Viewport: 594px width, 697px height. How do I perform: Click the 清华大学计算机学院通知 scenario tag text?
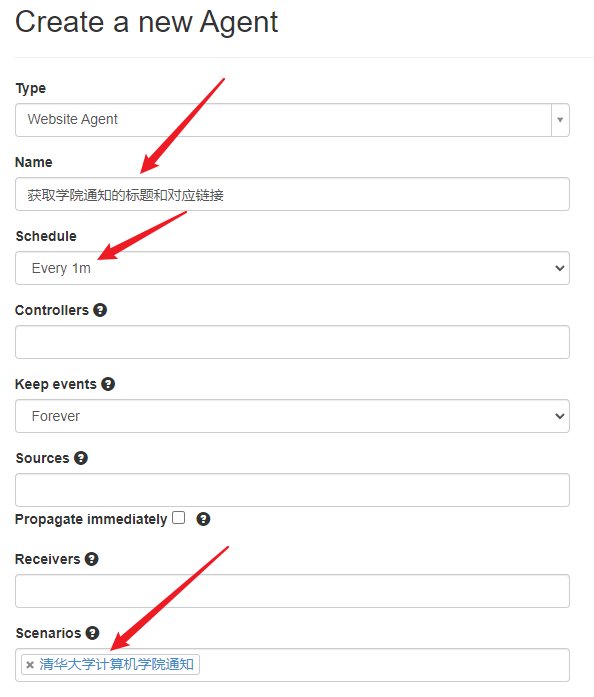point(116,665)
